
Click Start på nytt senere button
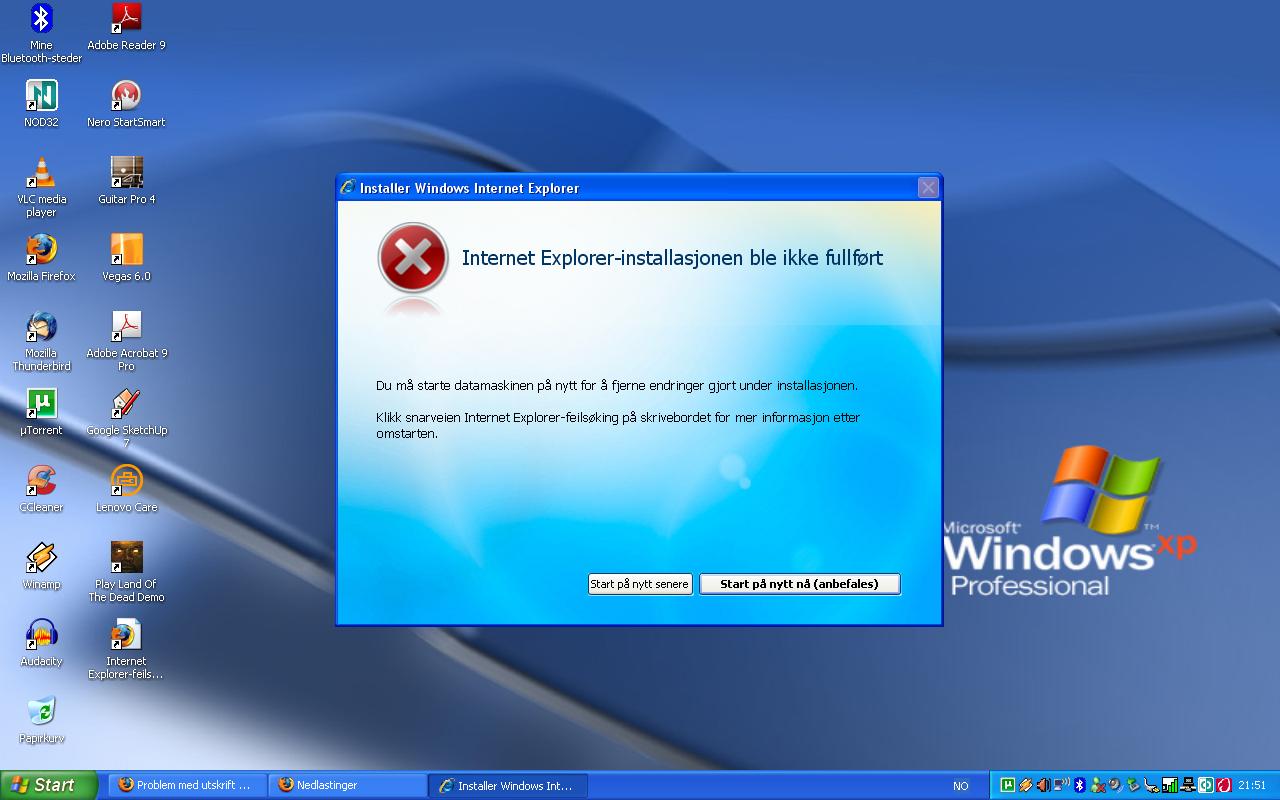[640, 584]
